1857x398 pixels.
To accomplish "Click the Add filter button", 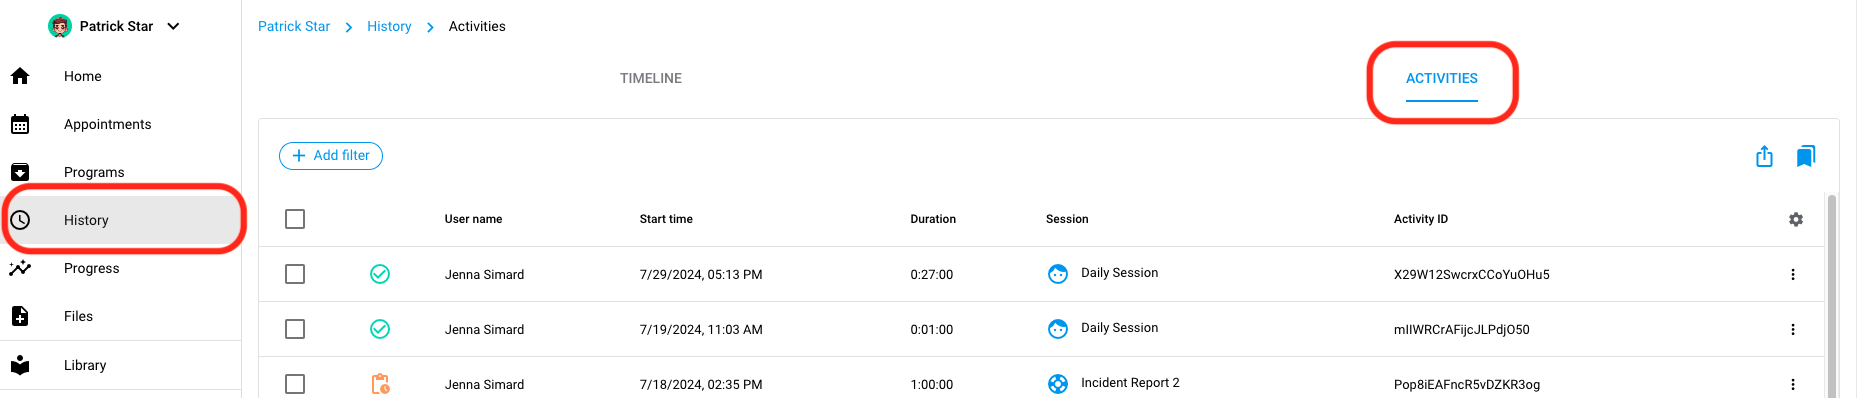I will click(x=331, y=156).
